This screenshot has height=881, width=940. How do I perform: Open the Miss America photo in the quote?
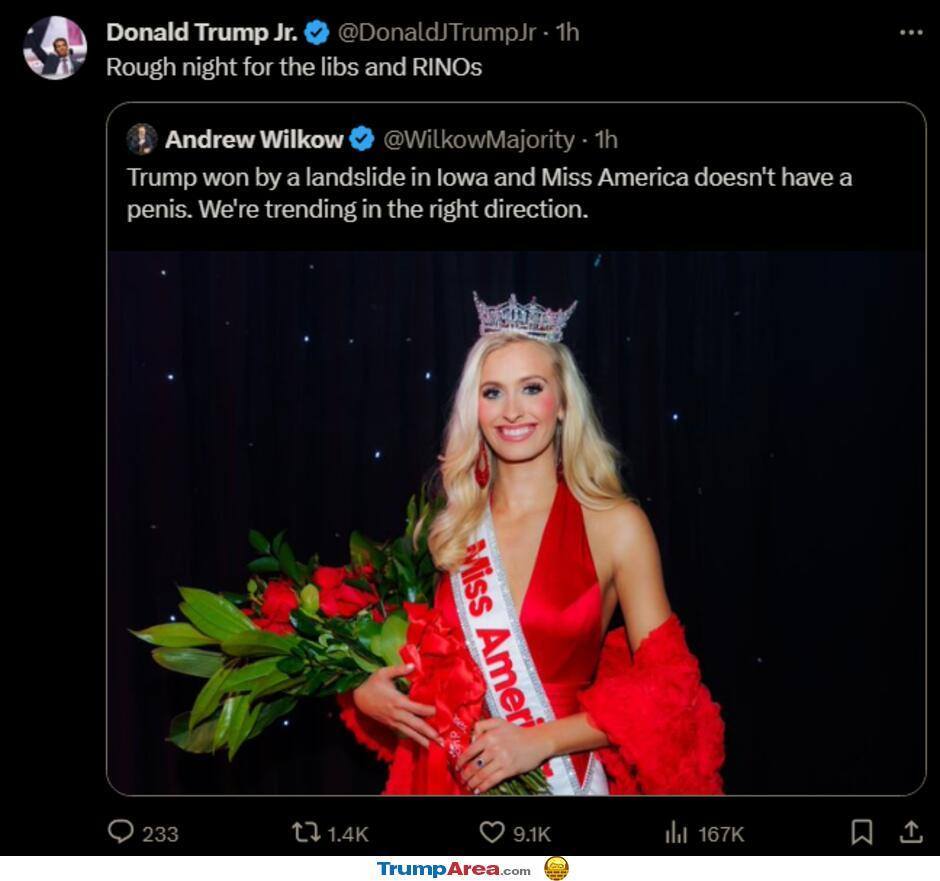(x=516, y=523)
